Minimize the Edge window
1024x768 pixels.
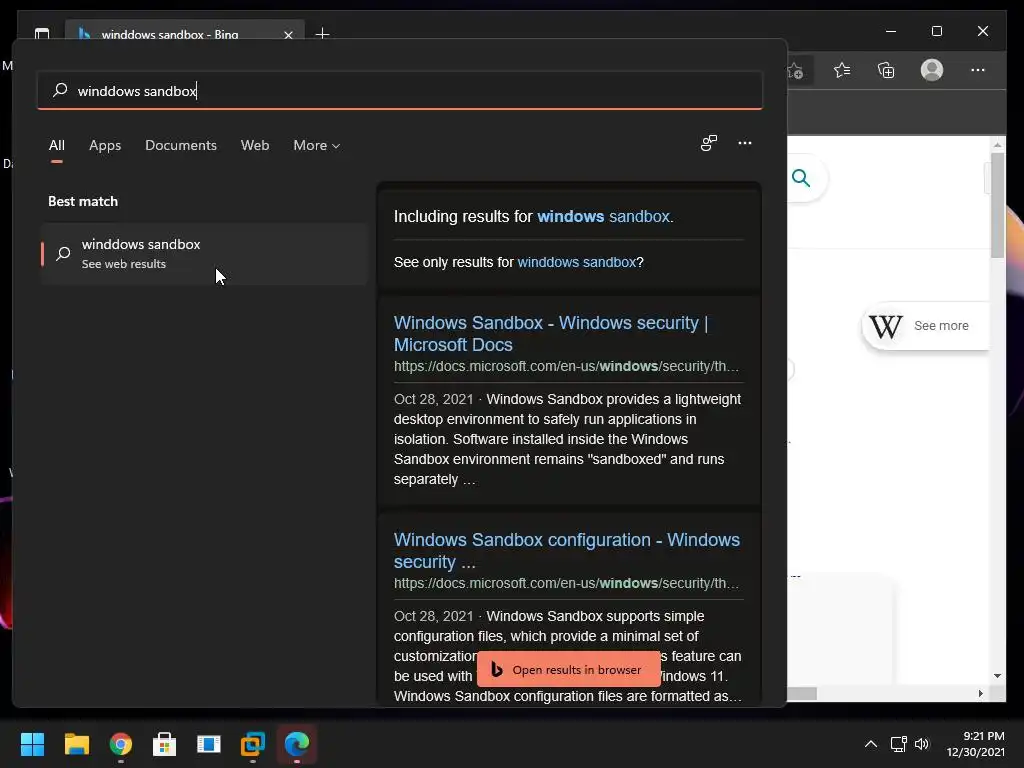[891, 31]
